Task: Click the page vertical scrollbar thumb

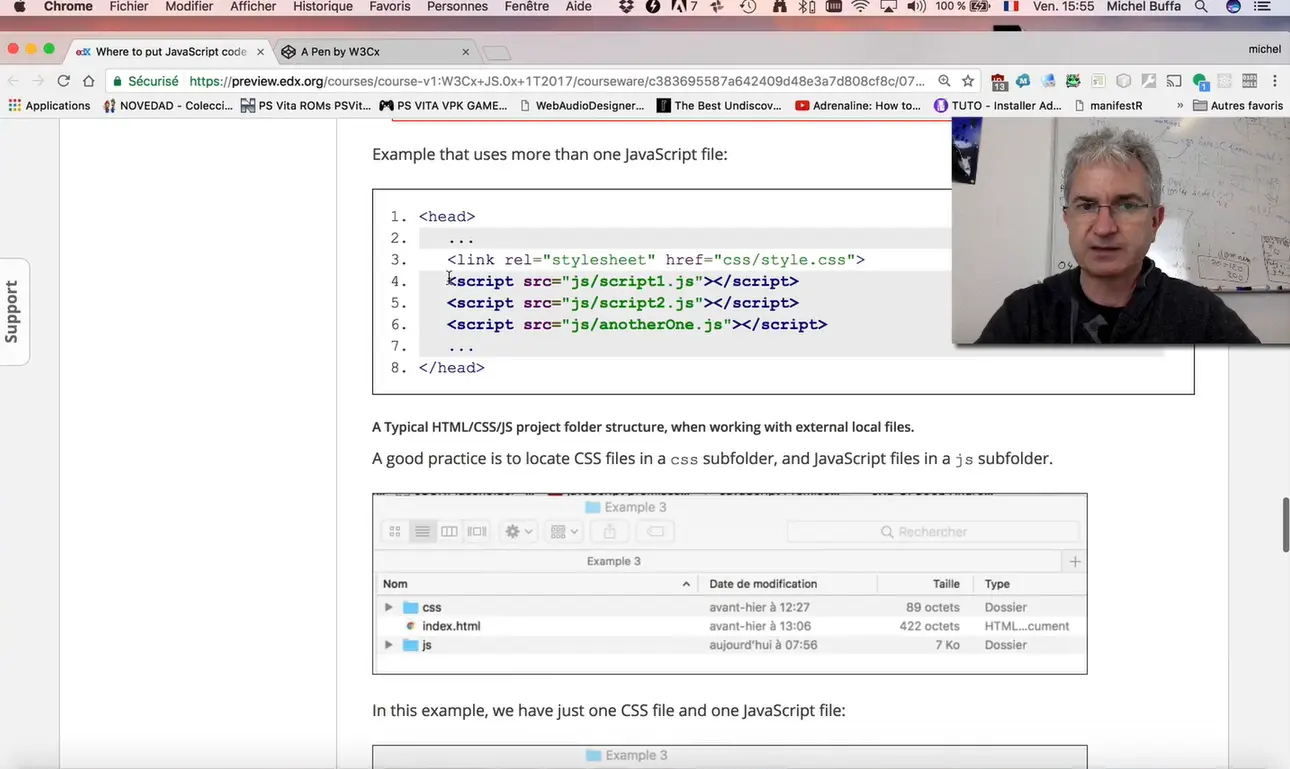Action: (1286, 523)
